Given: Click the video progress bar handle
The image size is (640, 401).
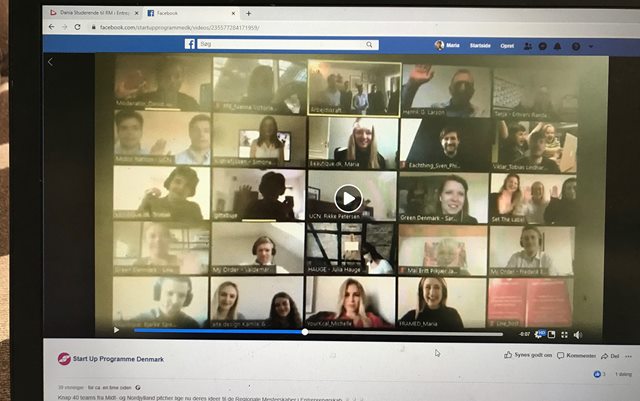Looking at the screenshot, I should (x=305, y=332).
